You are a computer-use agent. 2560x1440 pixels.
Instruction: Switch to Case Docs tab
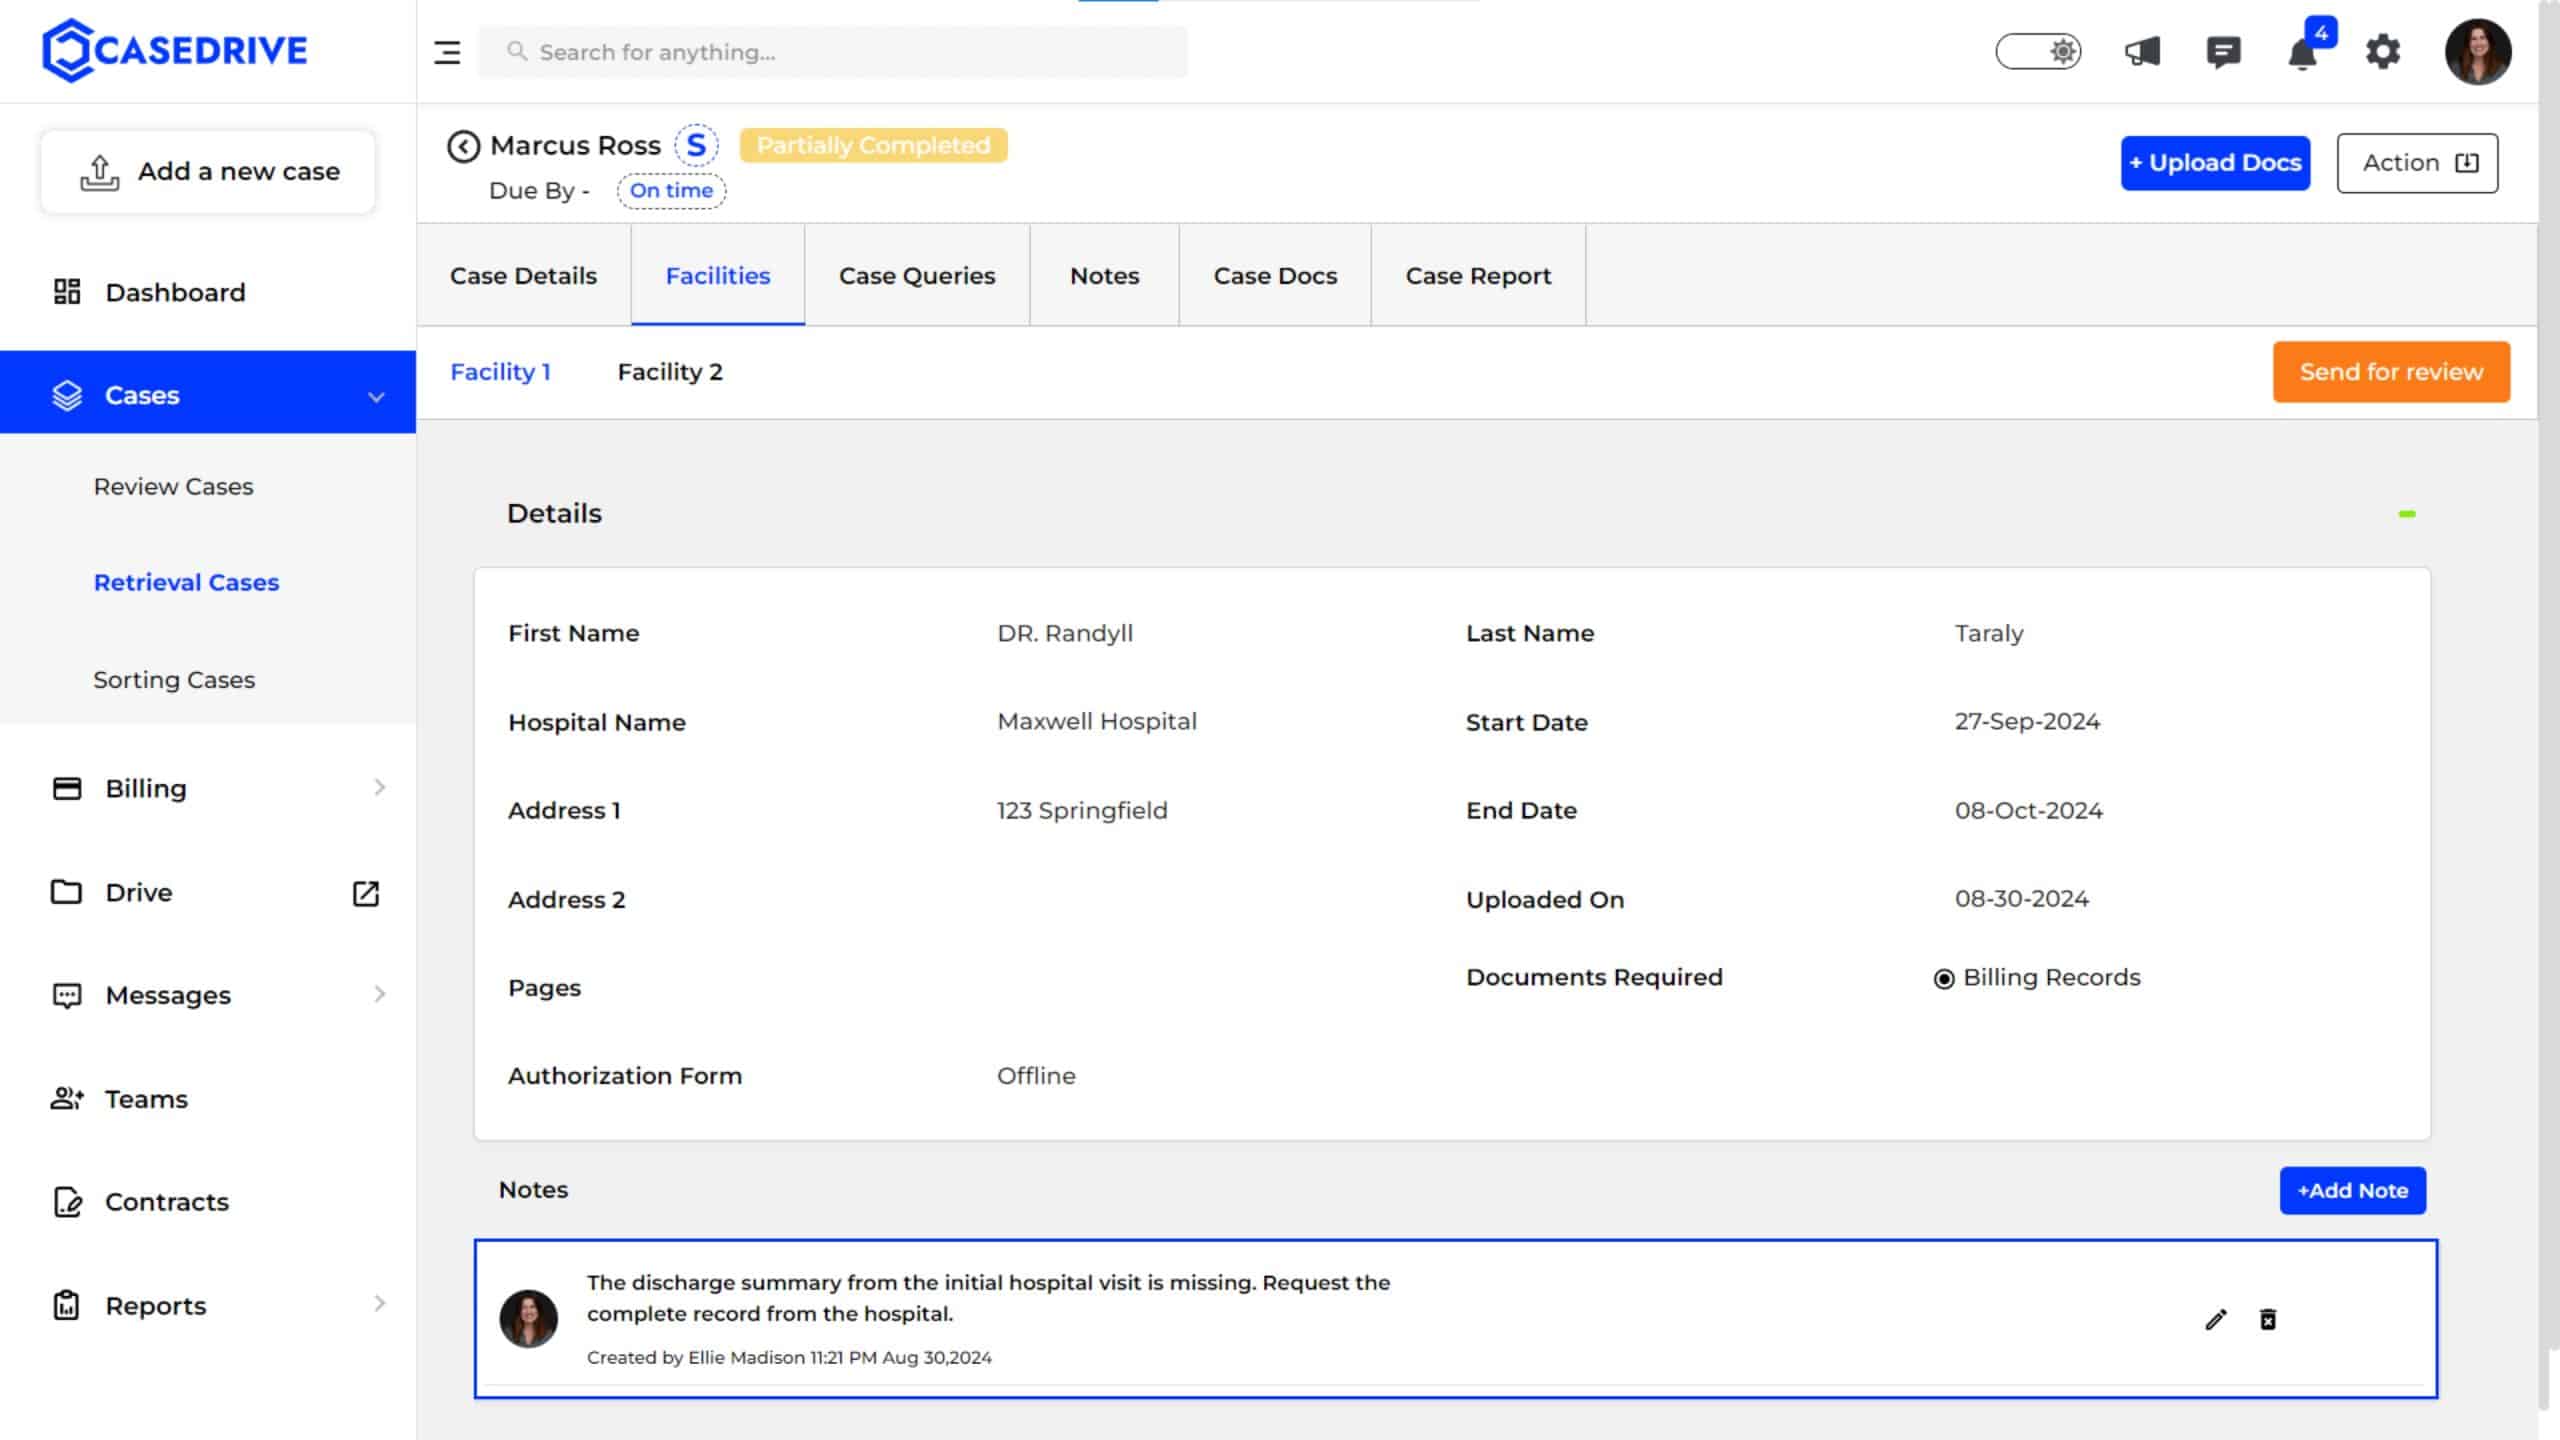(1275, 275)
